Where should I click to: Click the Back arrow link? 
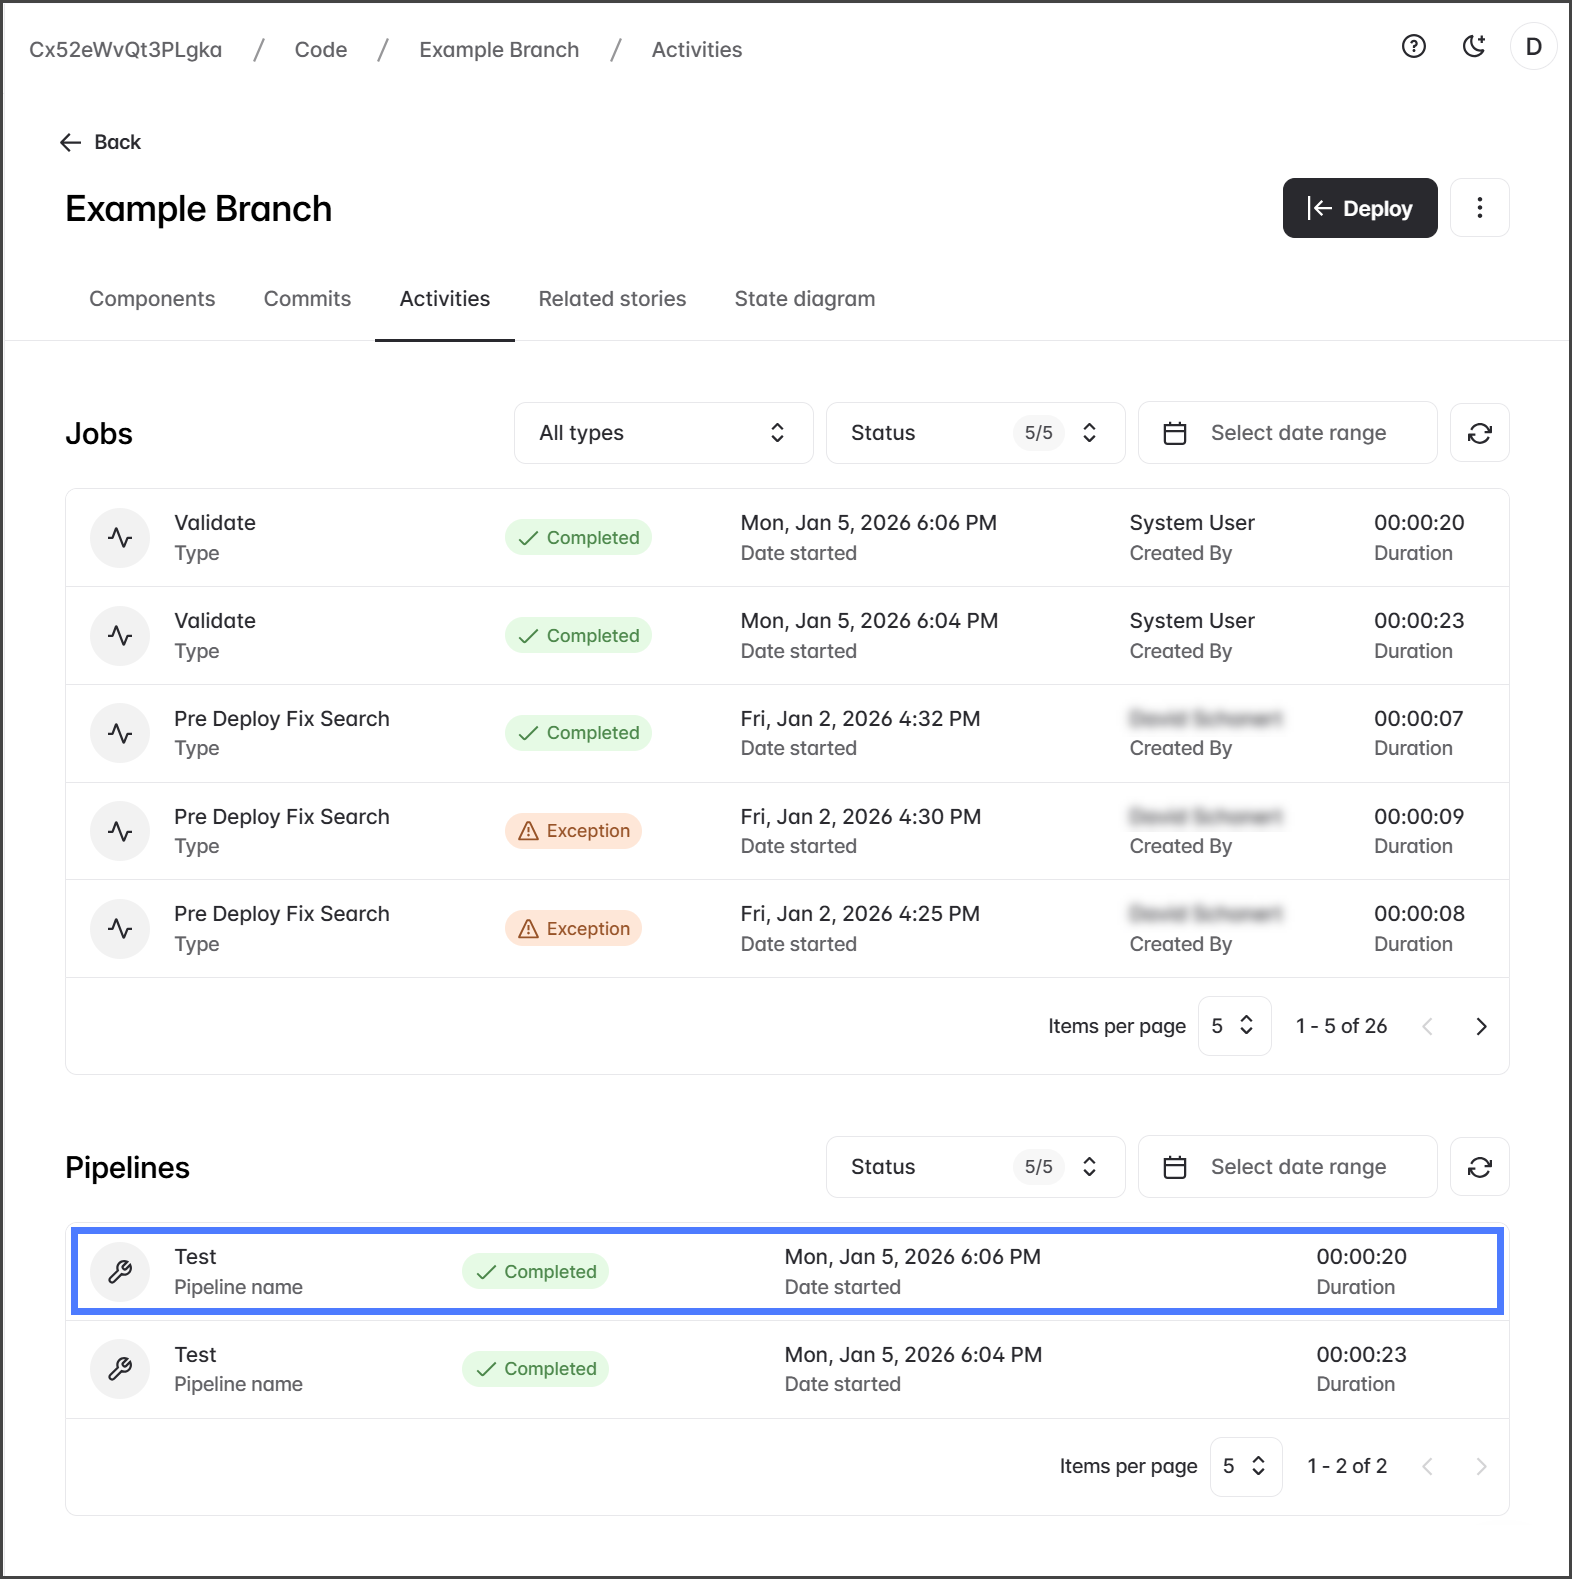coord(100,142)
